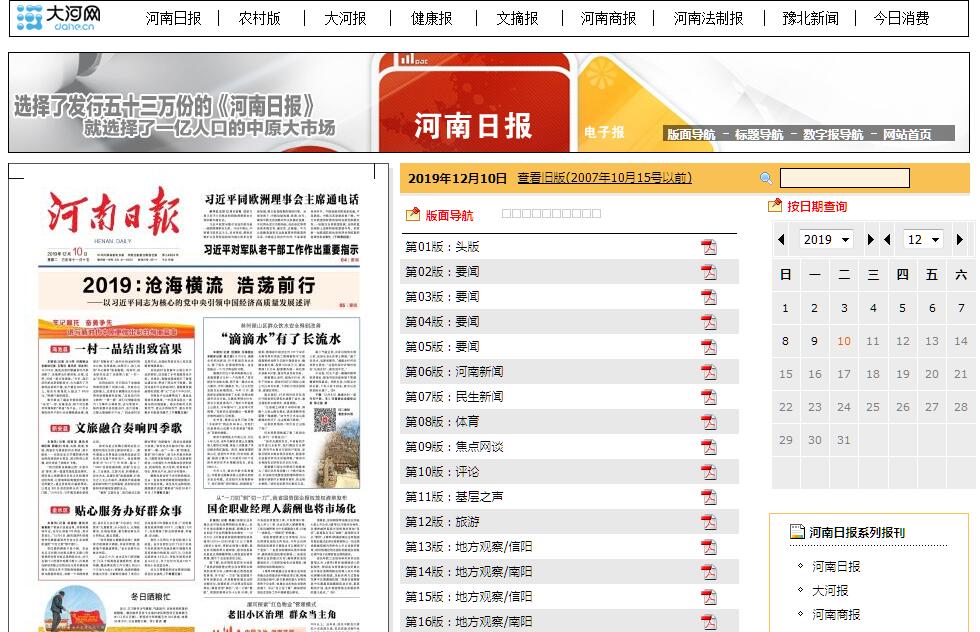Download PDF of 第06版 河南新闻
Screen dimensions: 980x632
[709, 372]
